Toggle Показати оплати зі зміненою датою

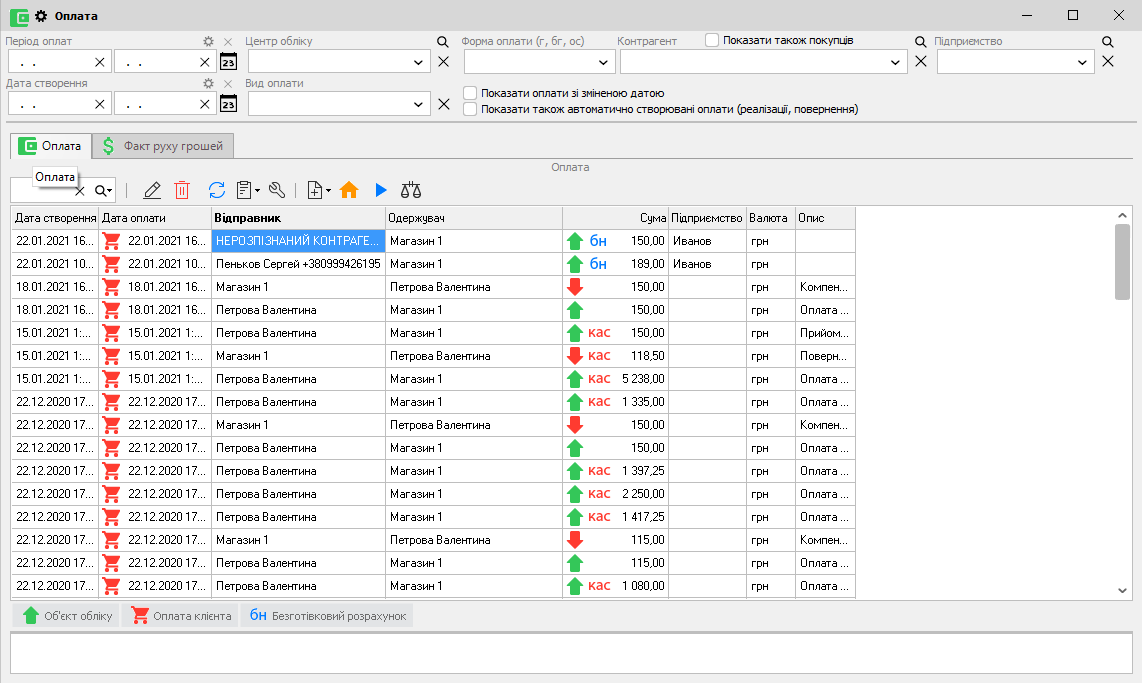coord(470,93)
